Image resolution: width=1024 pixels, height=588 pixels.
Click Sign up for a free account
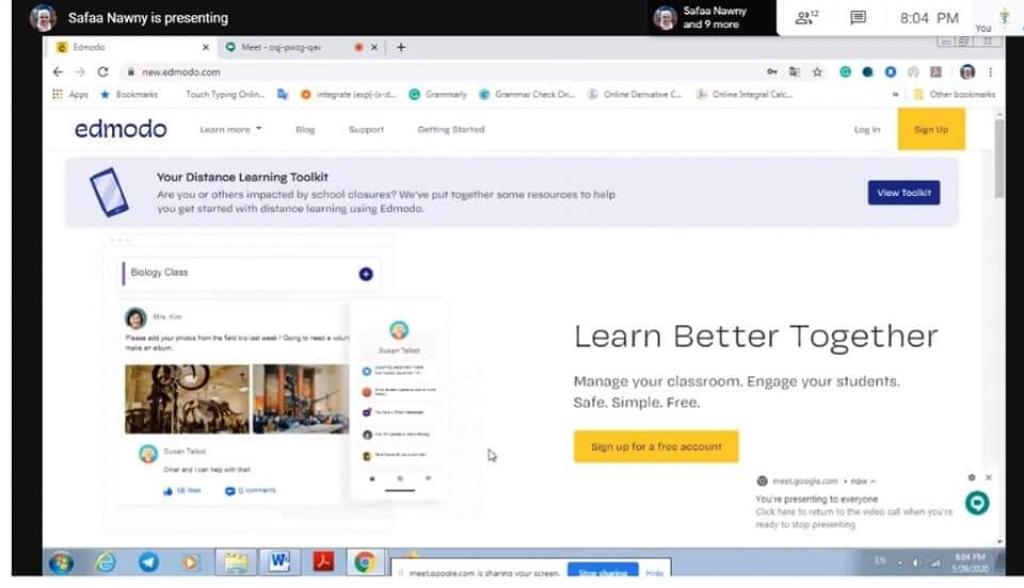[655, 446]
